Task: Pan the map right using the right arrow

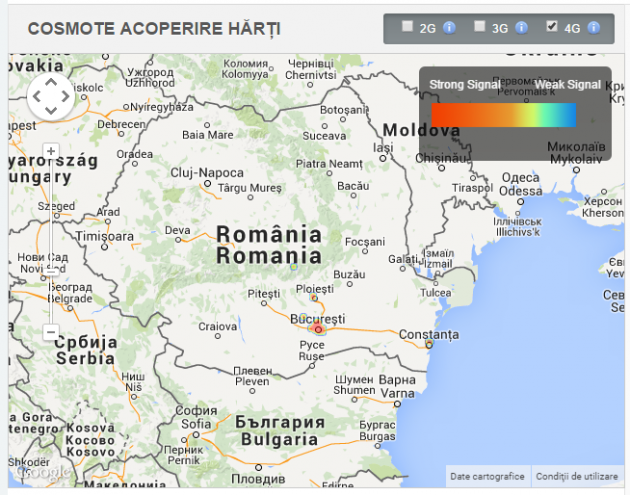Action: (64, 97)
